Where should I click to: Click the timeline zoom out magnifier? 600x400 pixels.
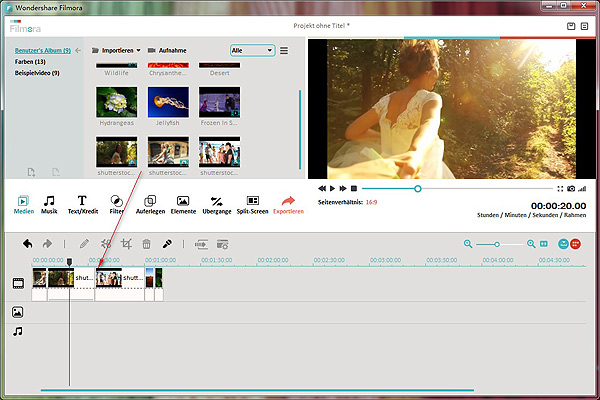point(468,244)
